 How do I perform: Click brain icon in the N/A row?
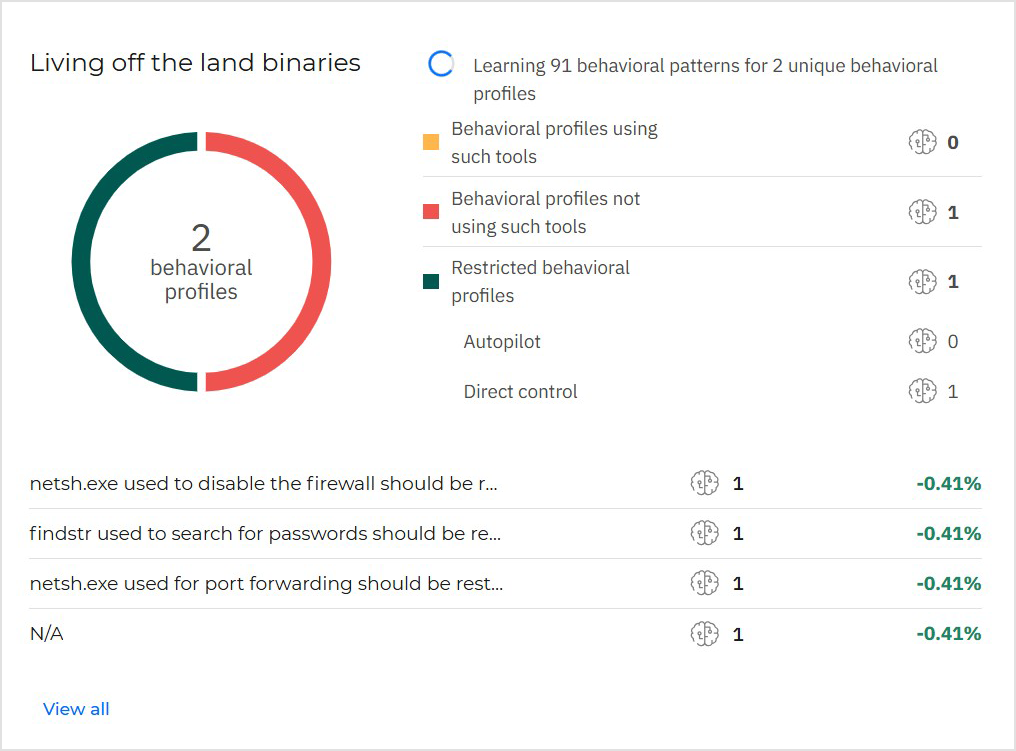tap(705, 633)
